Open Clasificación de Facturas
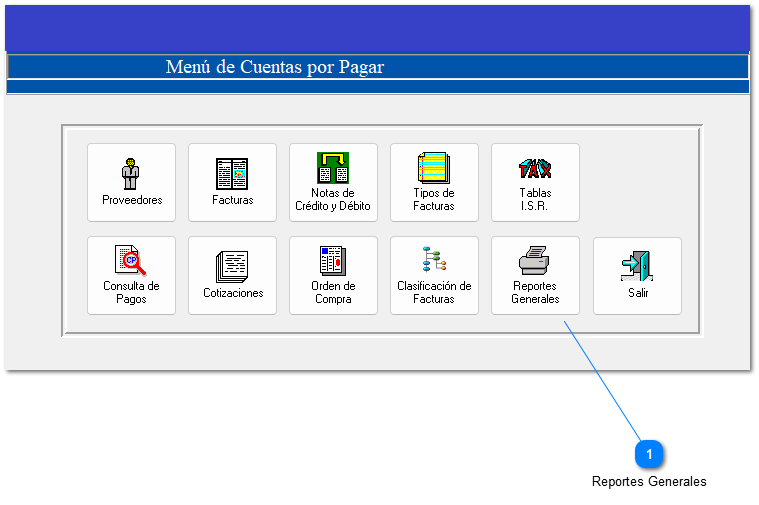This screenshot has width=759, height=505. [434, 275]
